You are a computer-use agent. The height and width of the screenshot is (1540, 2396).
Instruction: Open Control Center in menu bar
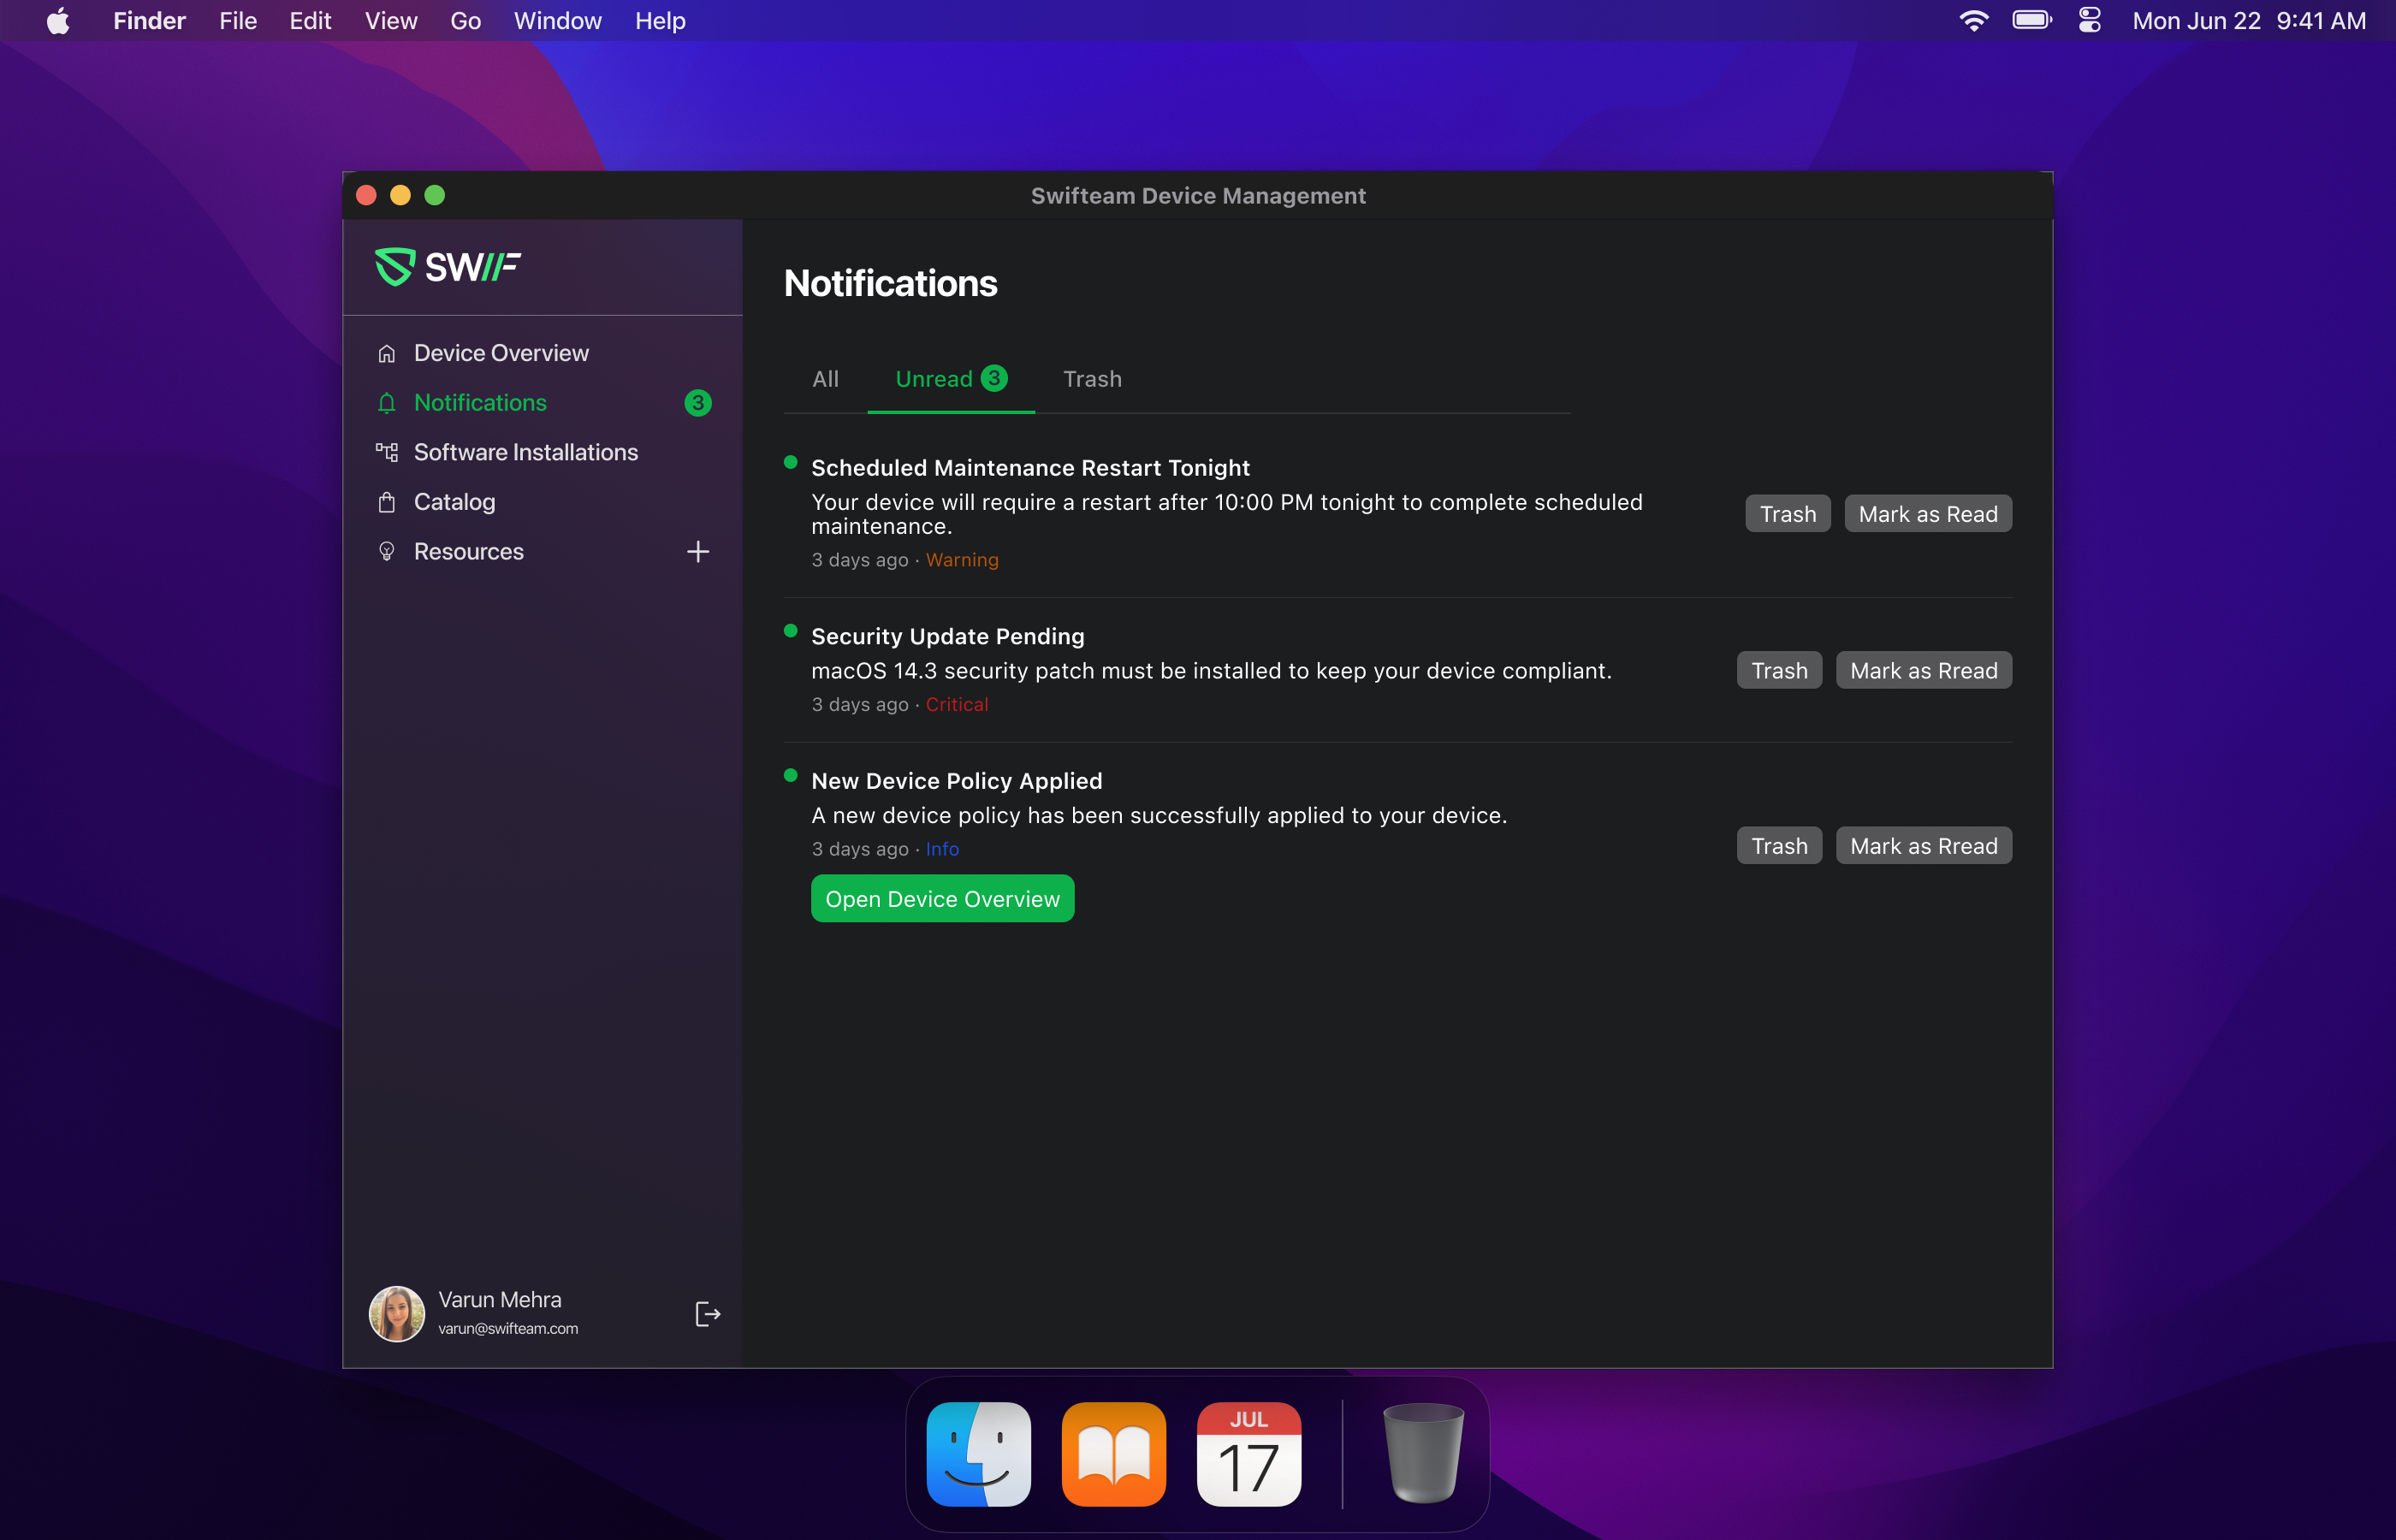[2090, 21]
